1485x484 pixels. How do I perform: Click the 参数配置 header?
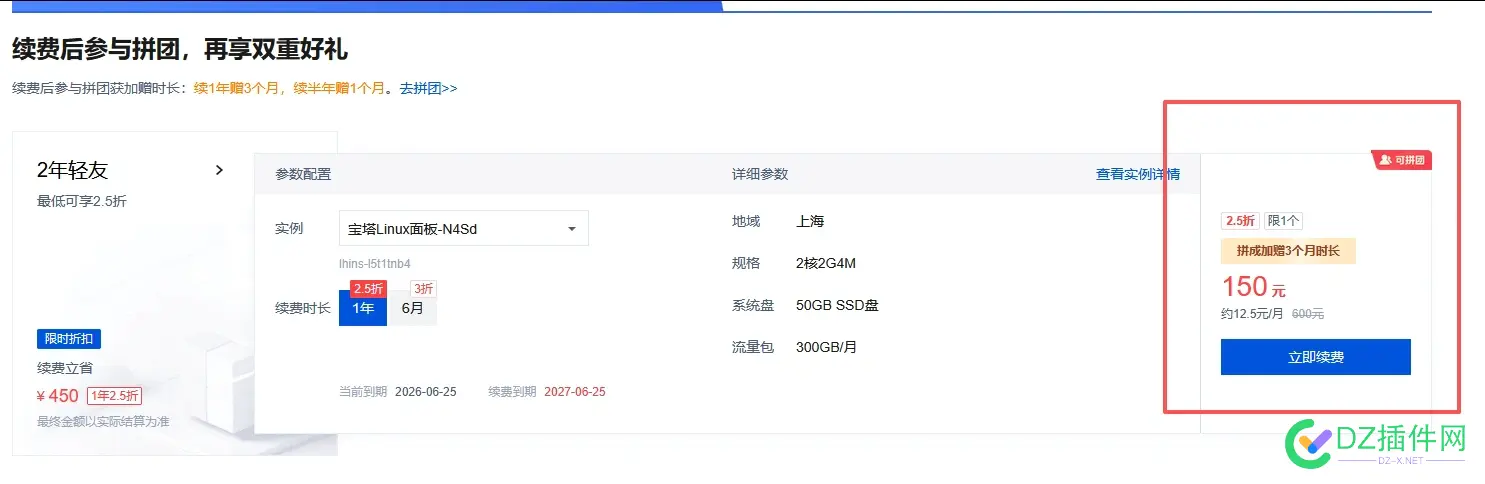[303, 174]
